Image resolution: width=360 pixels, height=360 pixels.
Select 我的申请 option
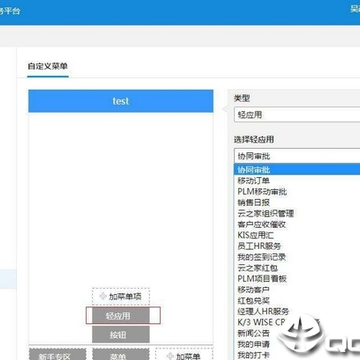(x=254, y=344)
